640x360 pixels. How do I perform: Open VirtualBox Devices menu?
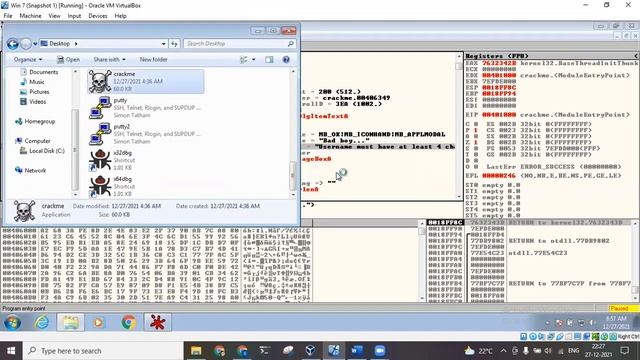coord(98,16)
